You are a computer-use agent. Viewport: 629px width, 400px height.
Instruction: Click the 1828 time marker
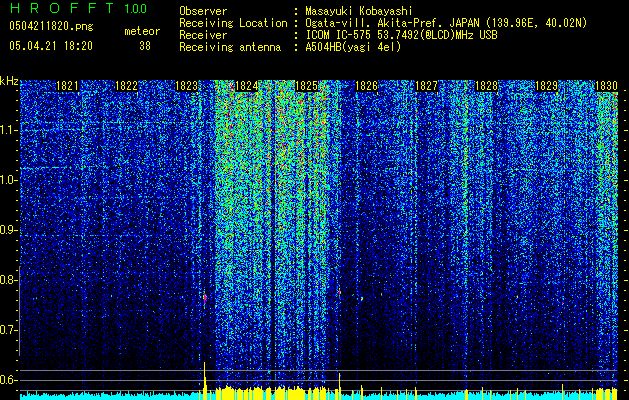[487, 86]
